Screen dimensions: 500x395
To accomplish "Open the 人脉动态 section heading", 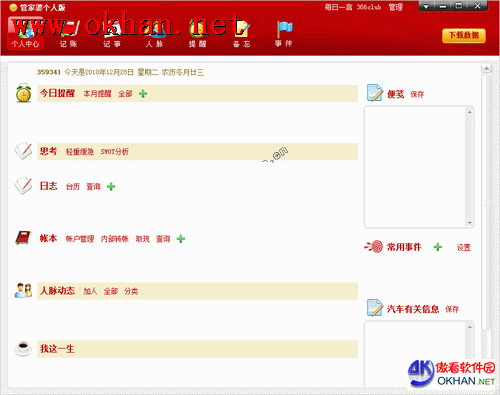I will (x=57, y=291).
